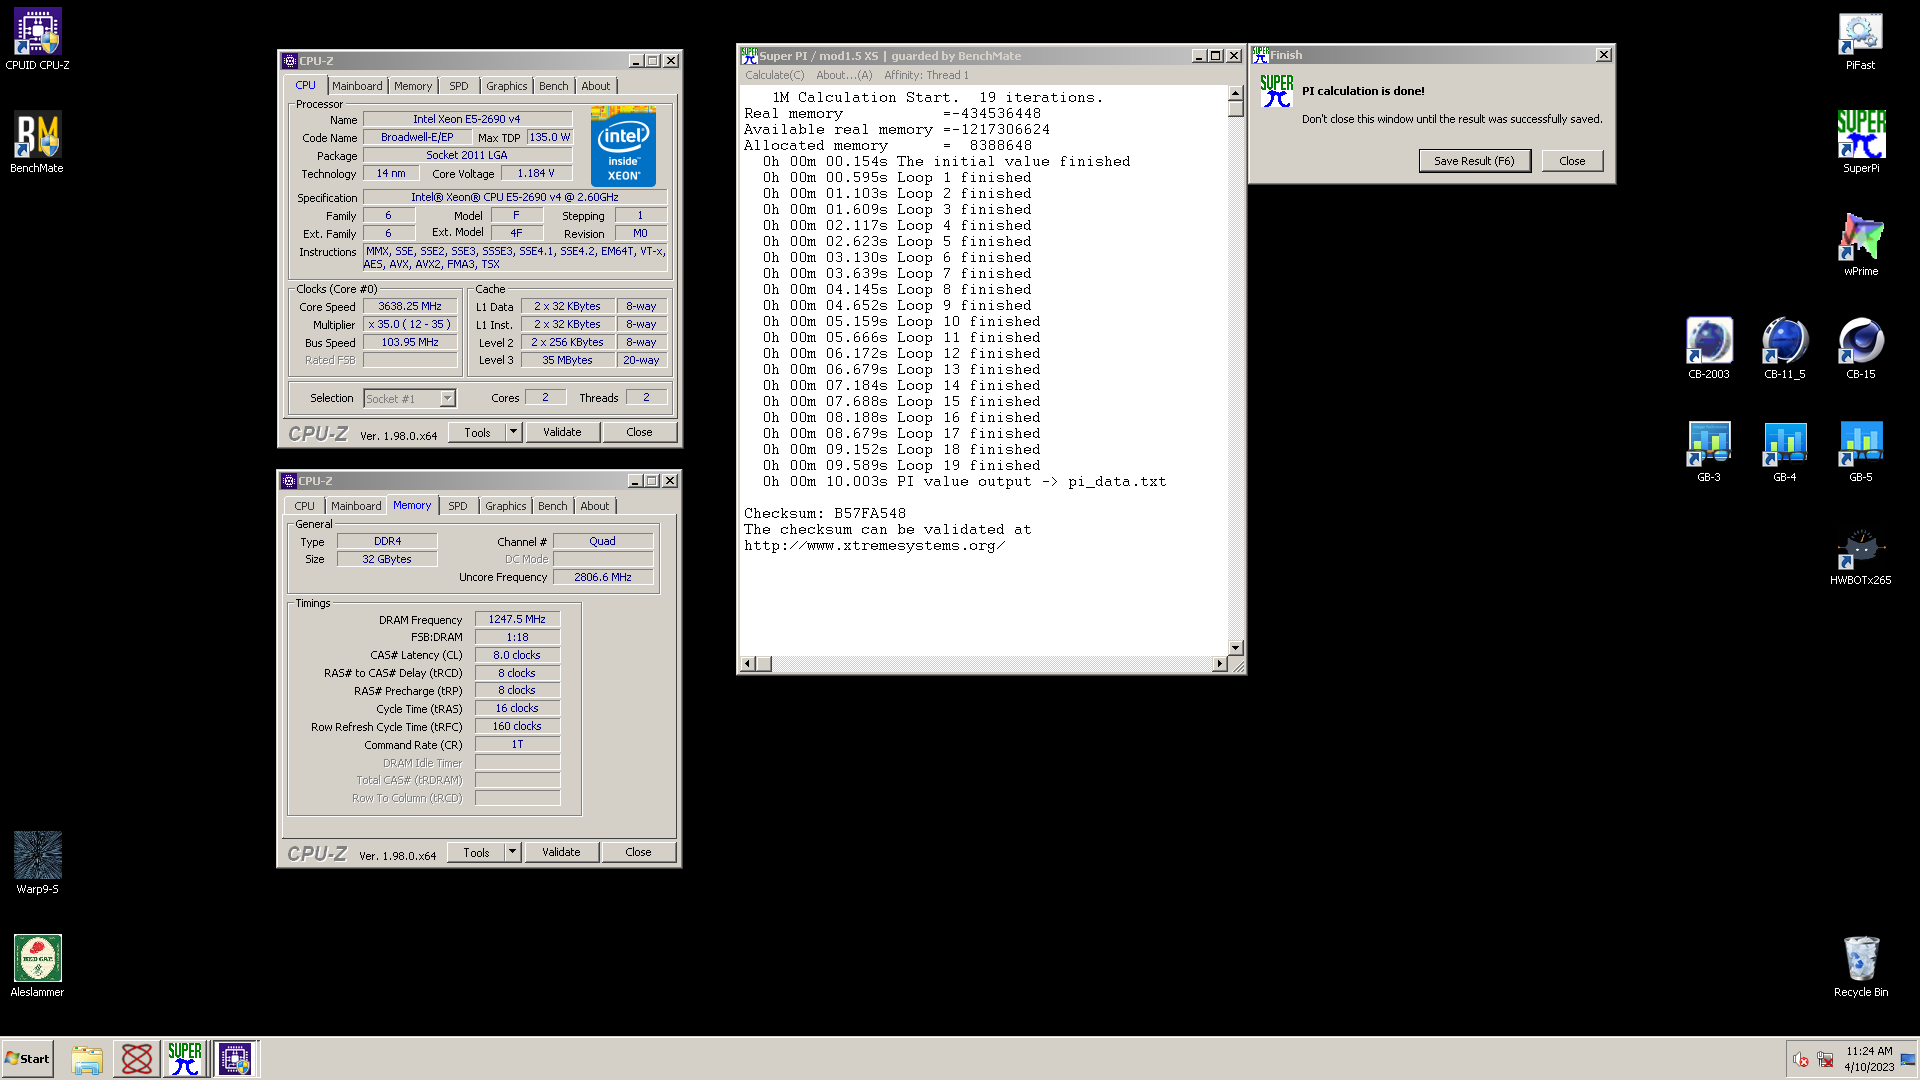Click the red BenchMate taskbar icon
1920x1080 pixels.
[x=137, y=1059]
